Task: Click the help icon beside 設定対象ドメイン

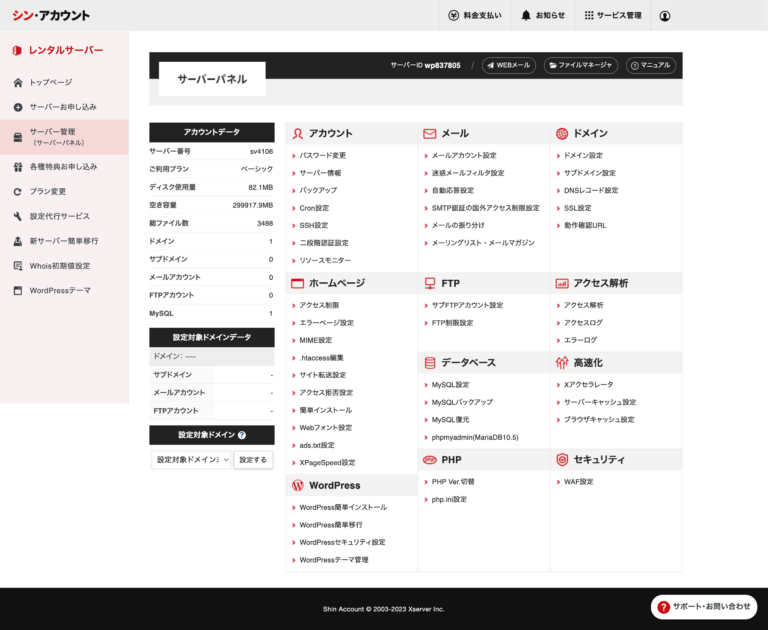Action: tap(242, 435)
